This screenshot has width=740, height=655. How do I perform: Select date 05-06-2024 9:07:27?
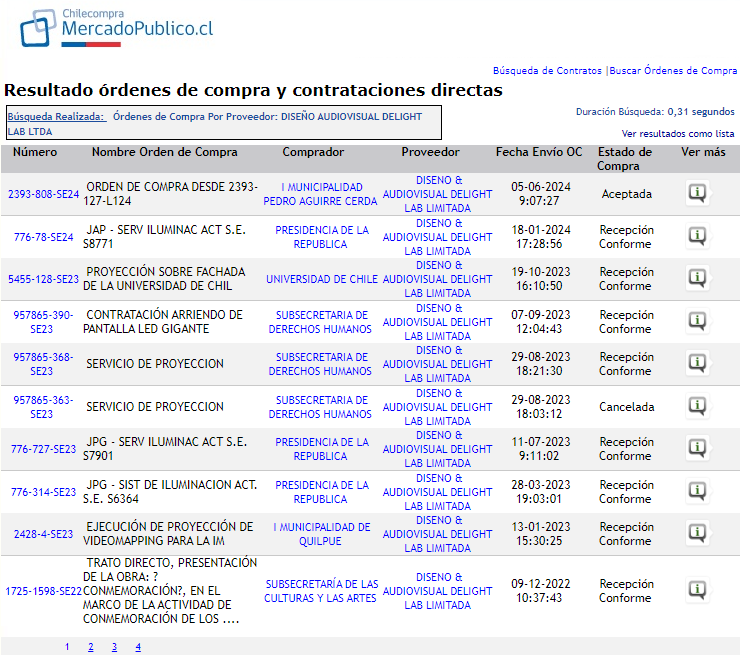(x=540, y=194)
